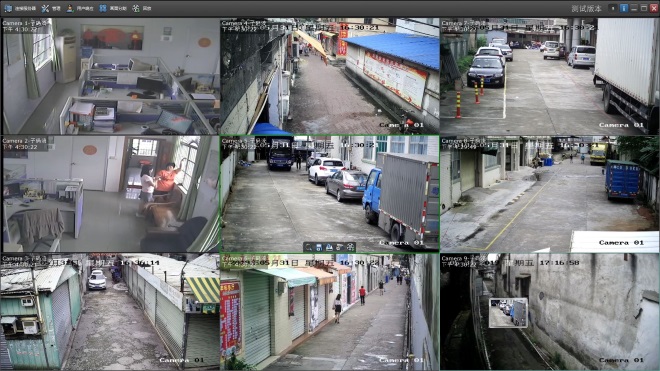The width and height of the screenshot is (660, 371).
Task: Select the pedestrian alley feed with shutters
Action: coord(330,312)
